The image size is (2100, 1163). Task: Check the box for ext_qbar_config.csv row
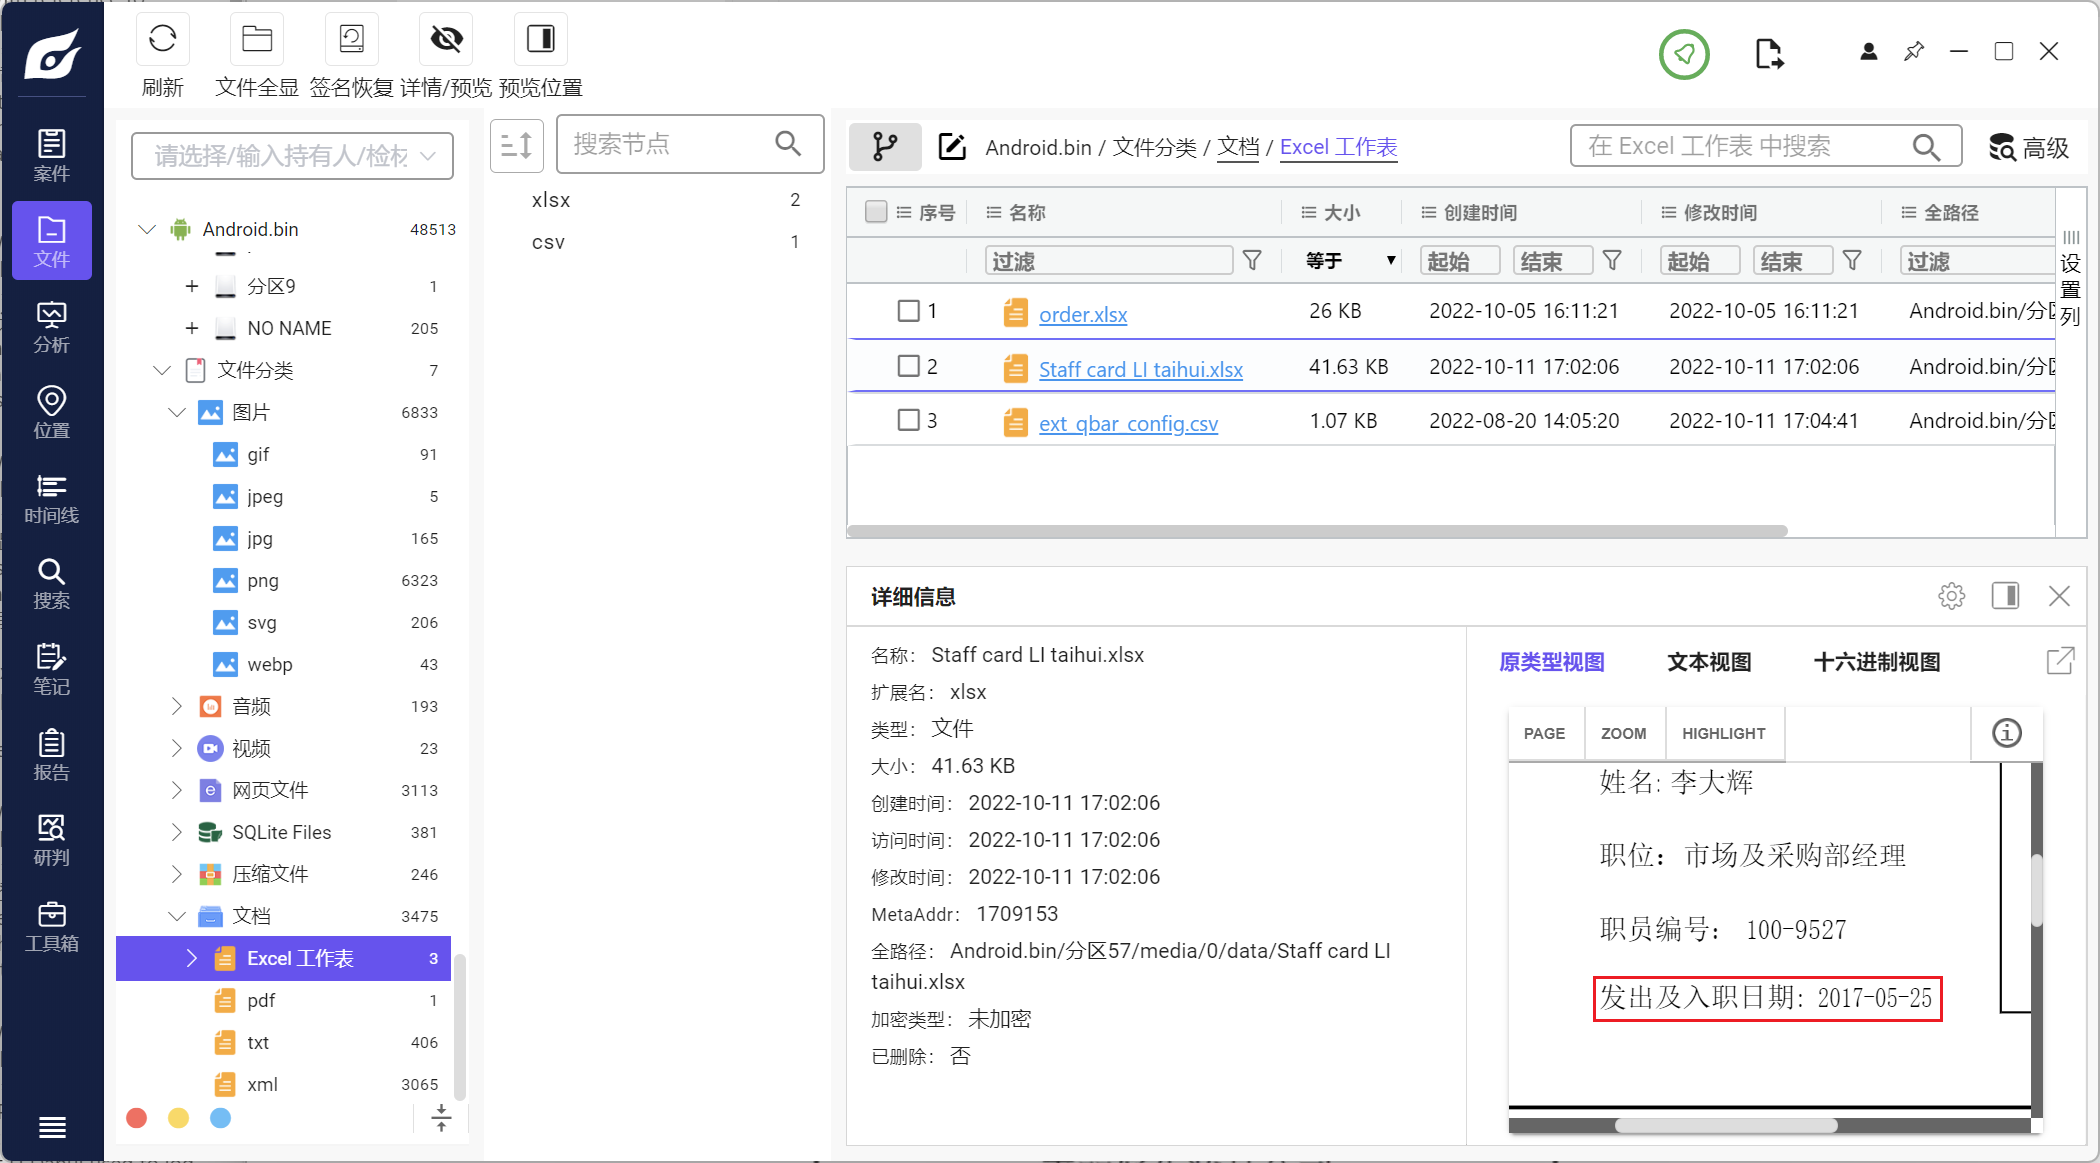click(x=908, y=420)
